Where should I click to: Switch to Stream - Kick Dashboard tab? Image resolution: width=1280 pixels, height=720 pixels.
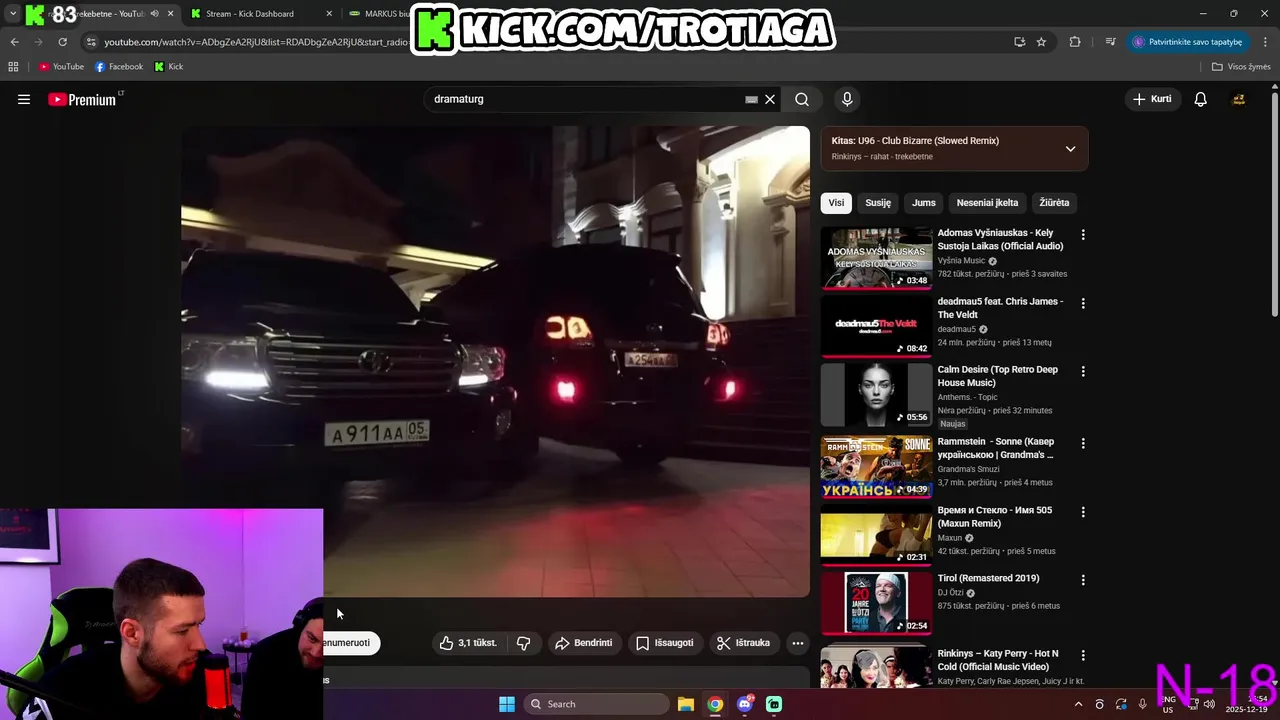point(250,14)
